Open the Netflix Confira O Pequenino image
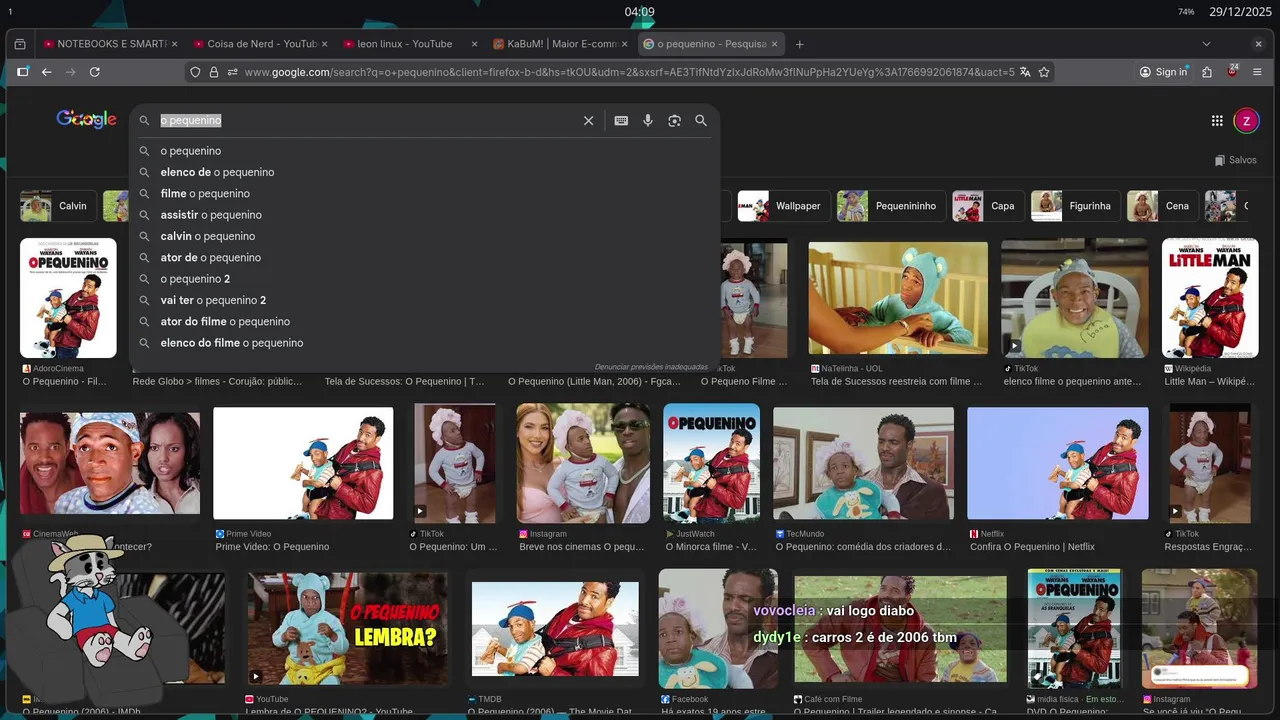This screenshot has height=720, width=1280. pos(1058,463)
